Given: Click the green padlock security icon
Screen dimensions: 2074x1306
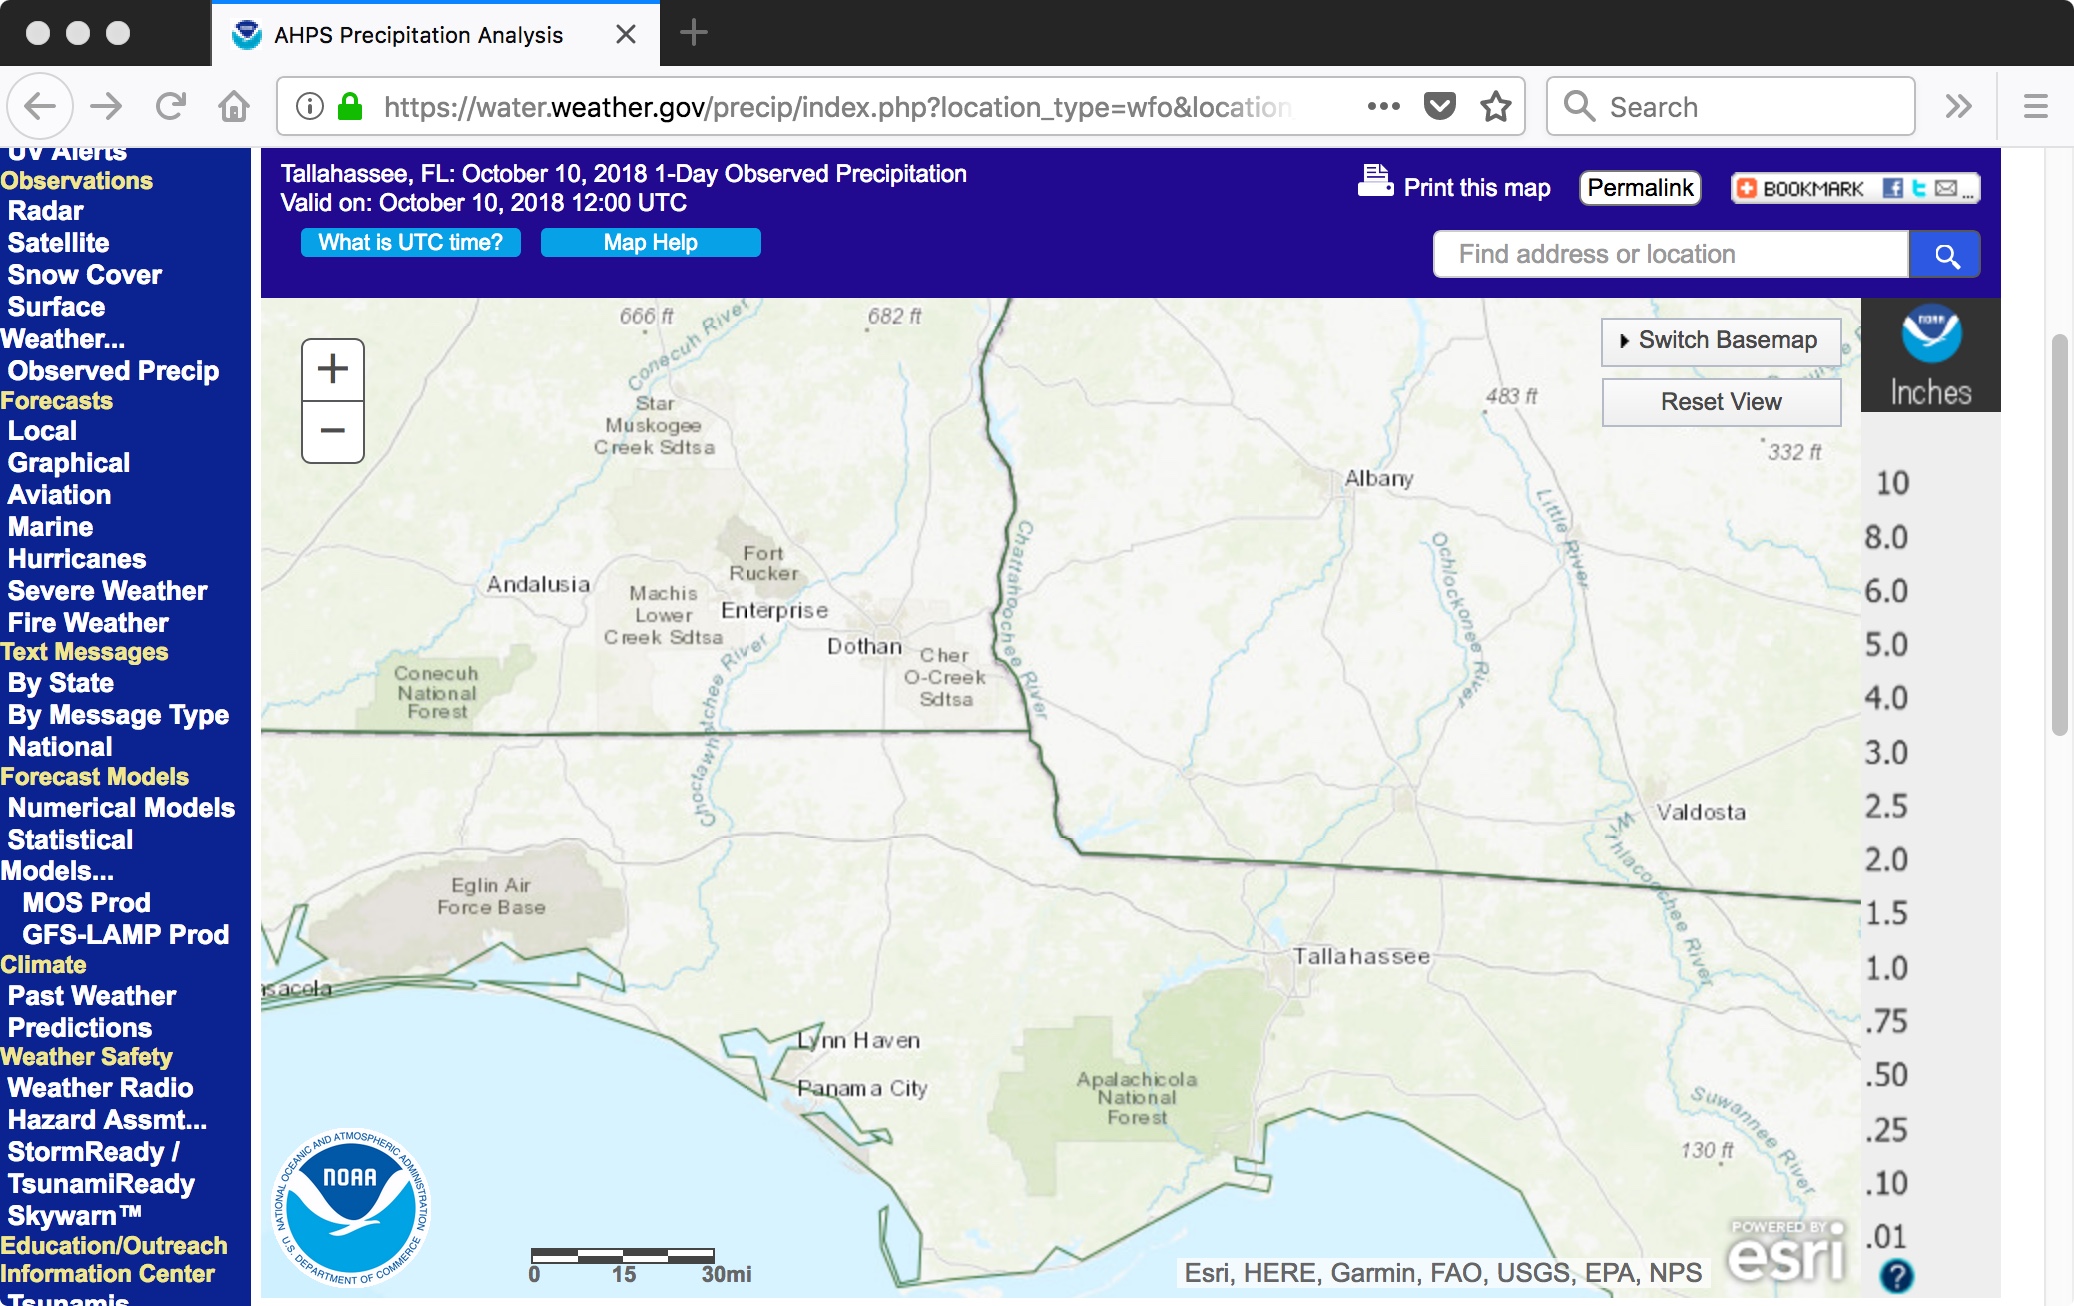Looking at the screenshot, I should pos(350,106).
